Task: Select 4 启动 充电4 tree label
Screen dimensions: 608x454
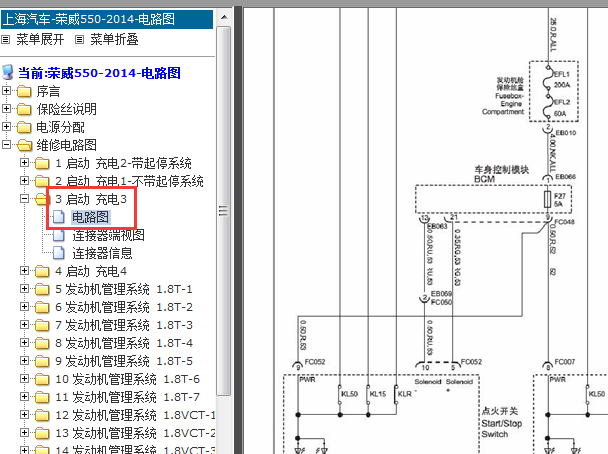Action: coord(91,271)
